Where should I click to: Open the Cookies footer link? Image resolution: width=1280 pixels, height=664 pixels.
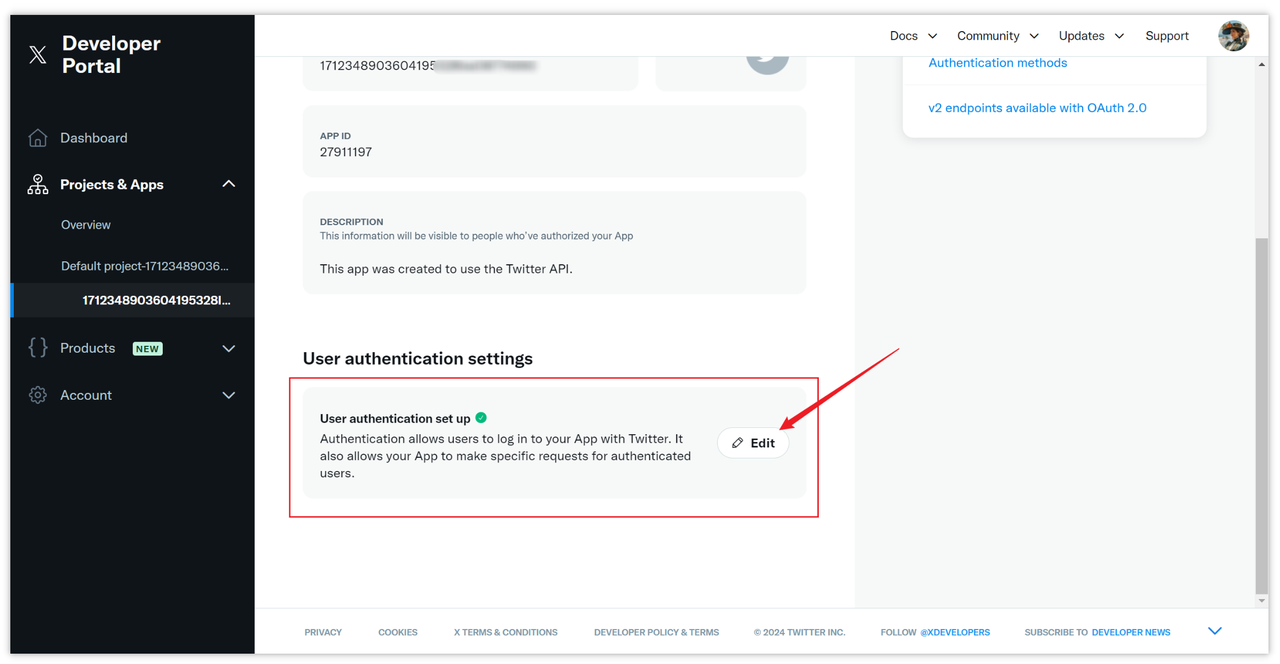(398, 633)
